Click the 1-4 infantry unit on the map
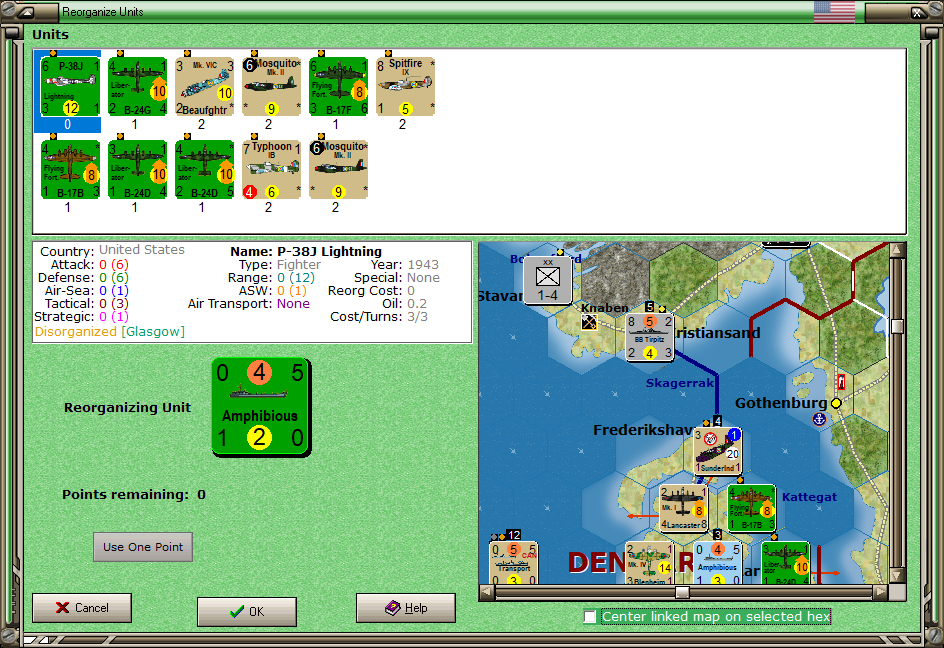 (547, 280)
